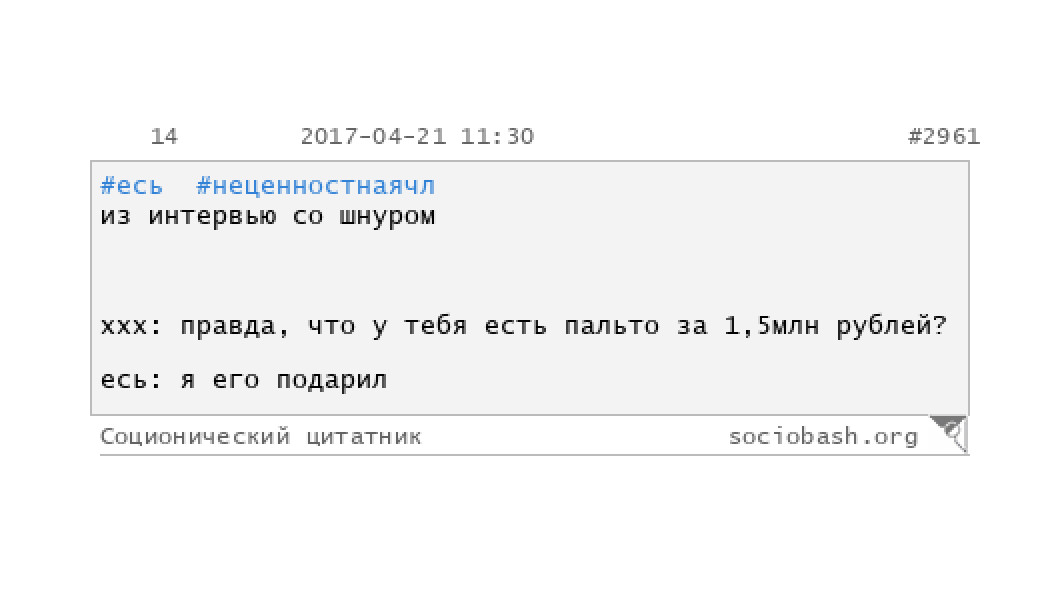Click the reply text 'я его подарил'
This screenshot has height=604, width=1048.
284,381
